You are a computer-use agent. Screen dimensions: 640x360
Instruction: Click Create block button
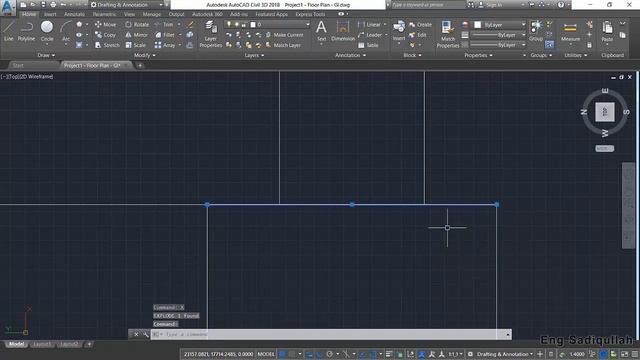(420, 24)
